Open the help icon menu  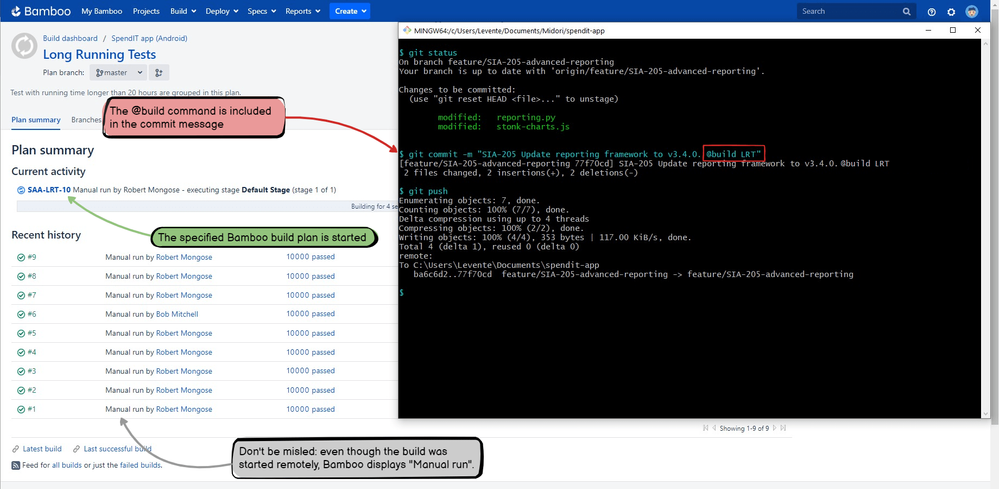coord(931,11)
